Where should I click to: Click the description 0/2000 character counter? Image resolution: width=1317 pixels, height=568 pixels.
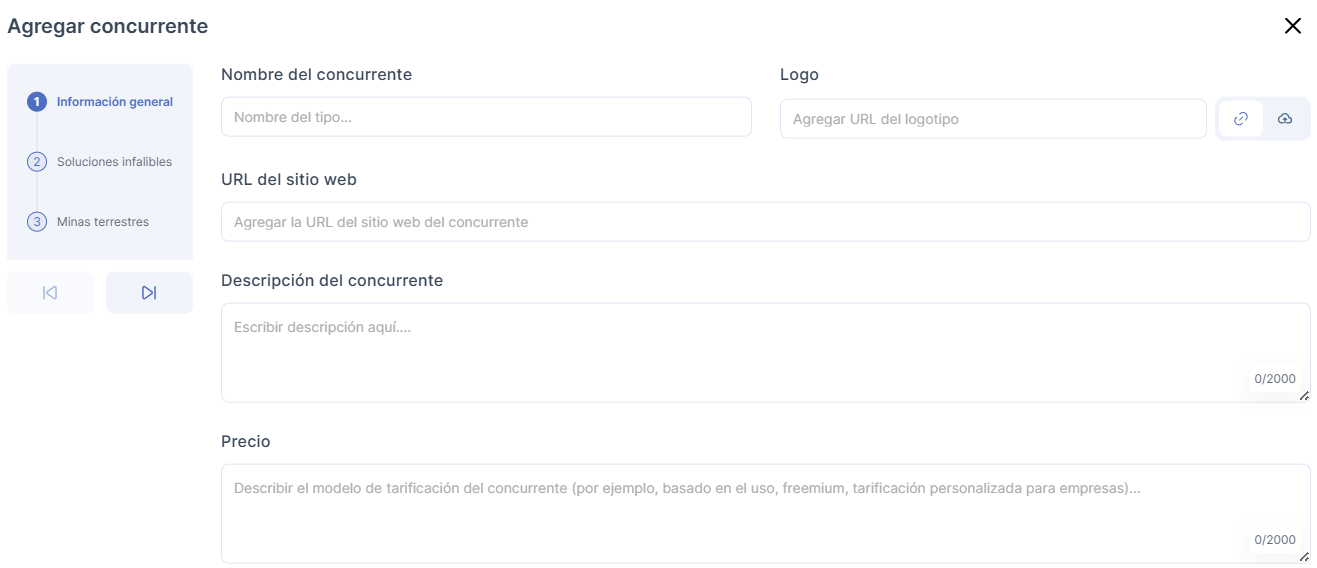pos(1274,379)
